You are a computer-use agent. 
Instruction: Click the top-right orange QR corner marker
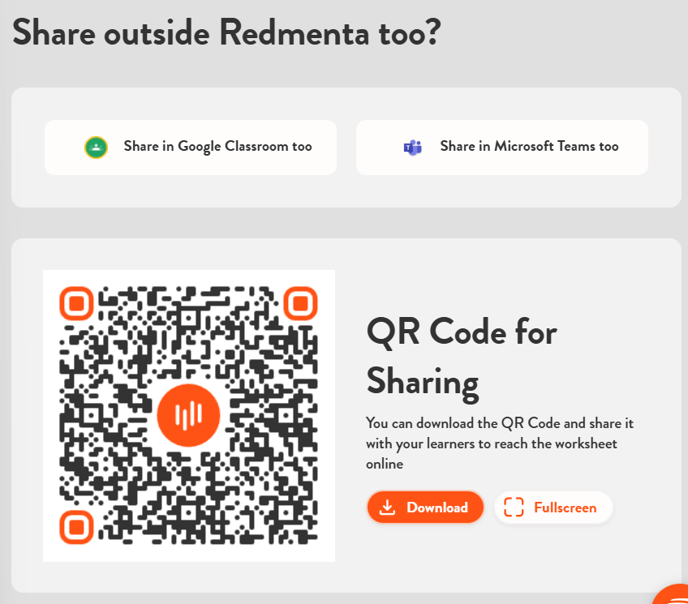(300, 303)
